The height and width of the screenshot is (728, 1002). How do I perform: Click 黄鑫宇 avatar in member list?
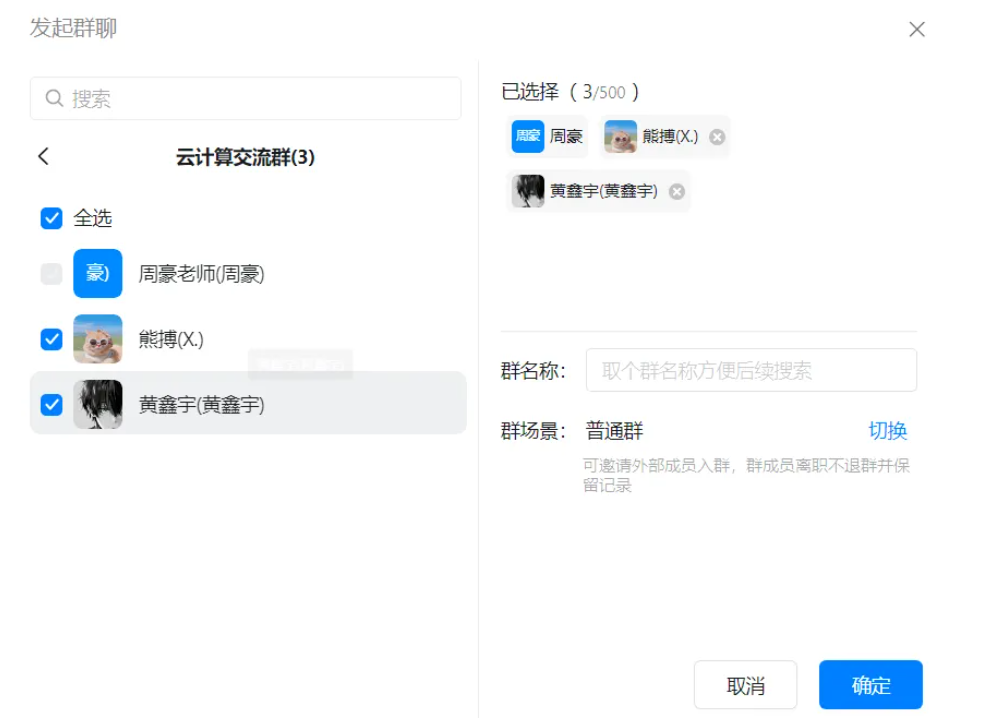(98, 405)
